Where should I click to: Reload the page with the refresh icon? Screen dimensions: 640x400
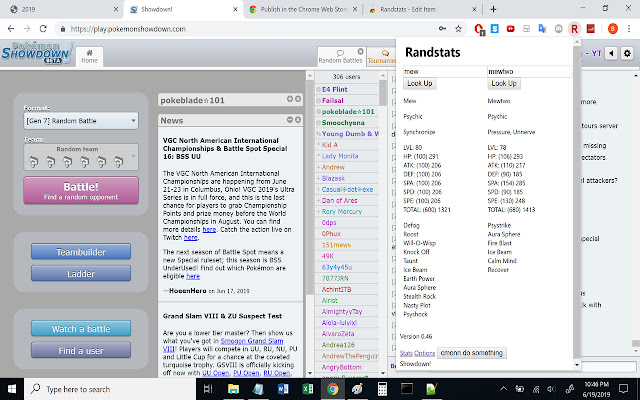(x=43, y=29)
